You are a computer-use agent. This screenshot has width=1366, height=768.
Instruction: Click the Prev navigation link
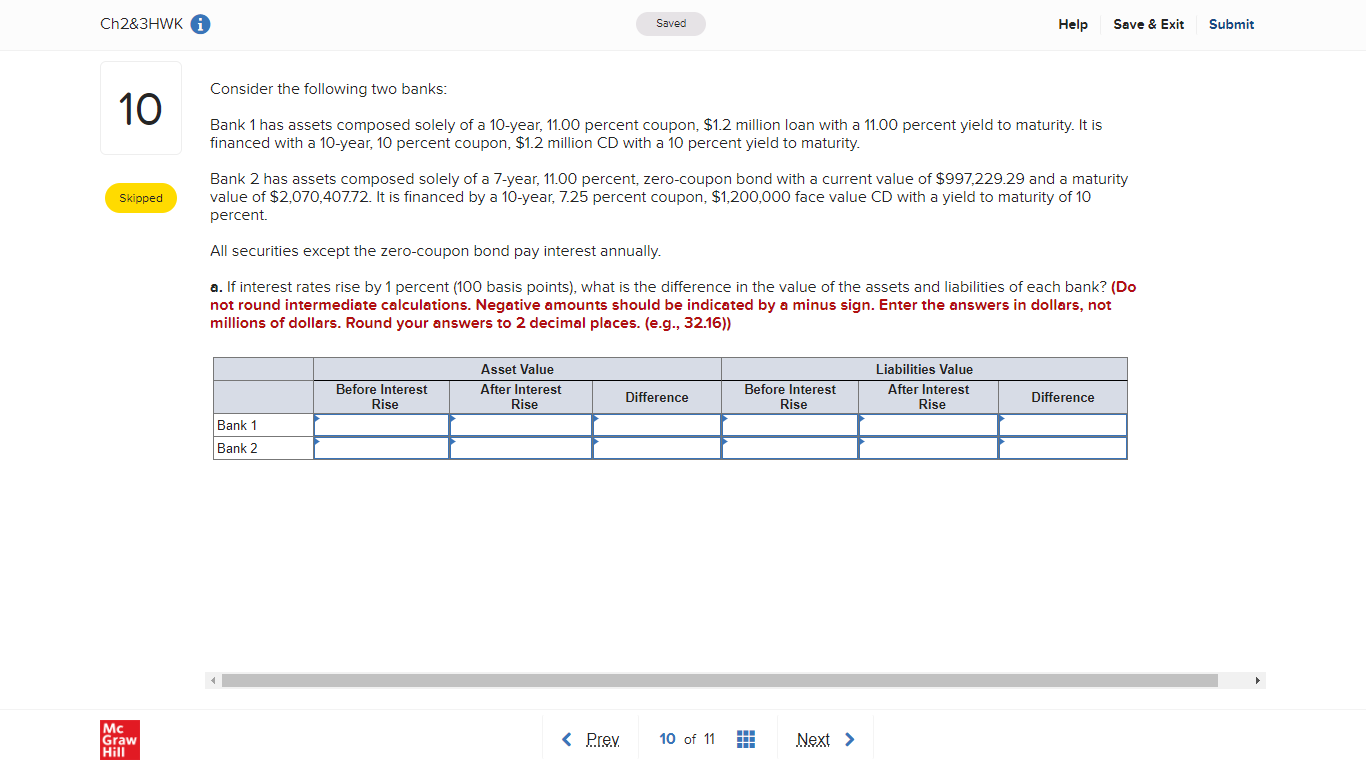tap(603, 739)
